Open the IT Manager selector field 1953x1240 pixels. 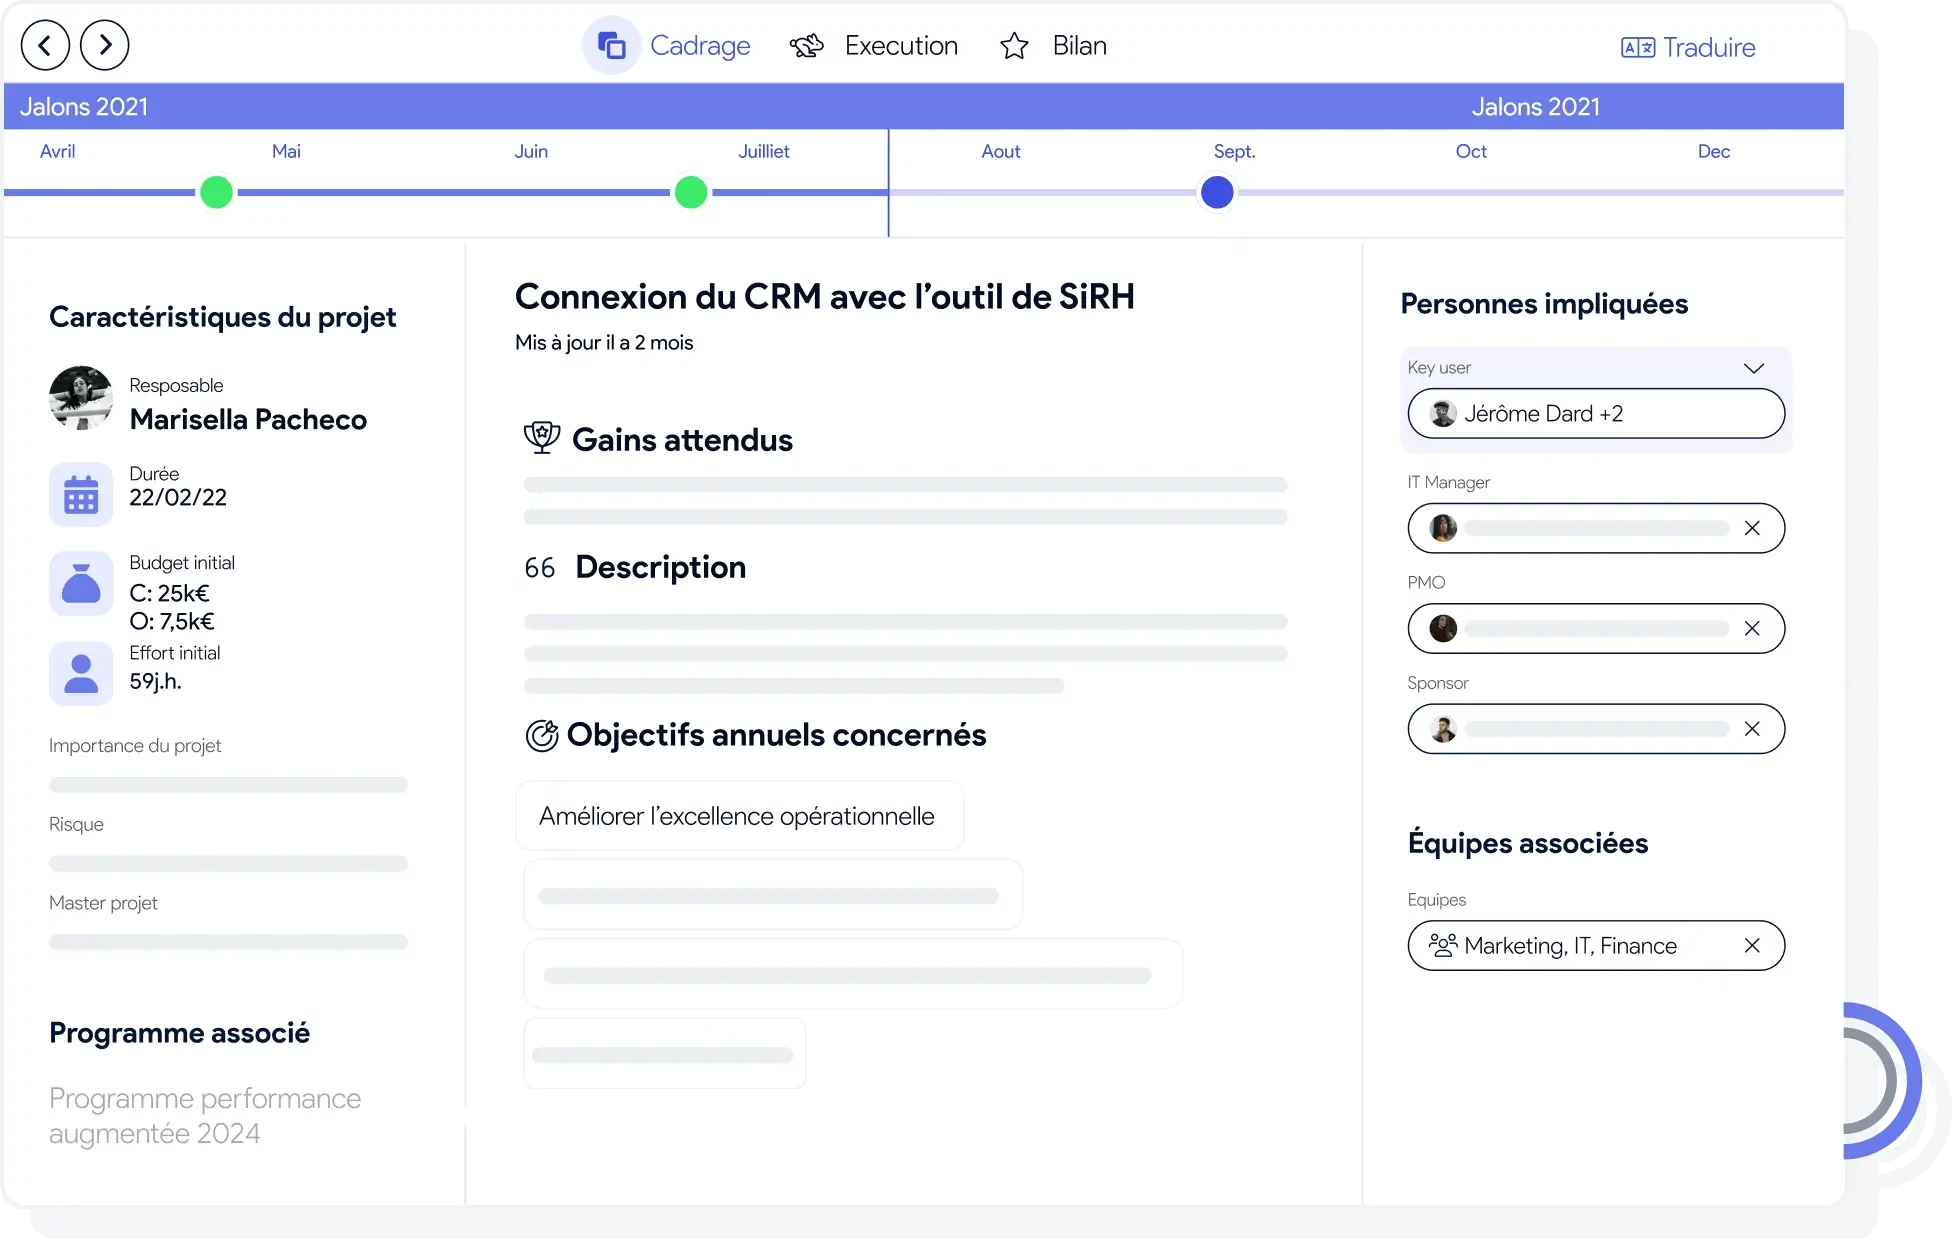pyautogui.click(x=1596, y=528)
